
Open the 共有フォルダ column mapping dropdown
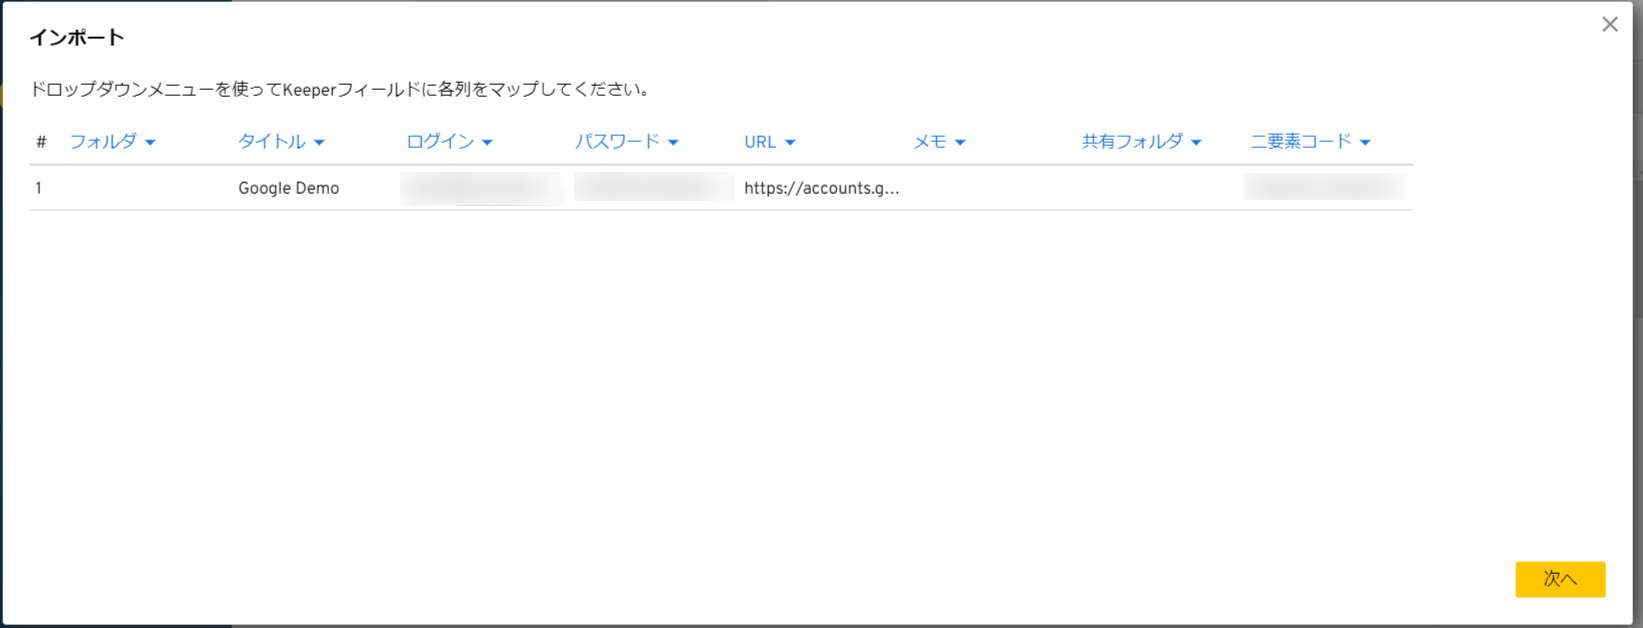[1141, 142]
